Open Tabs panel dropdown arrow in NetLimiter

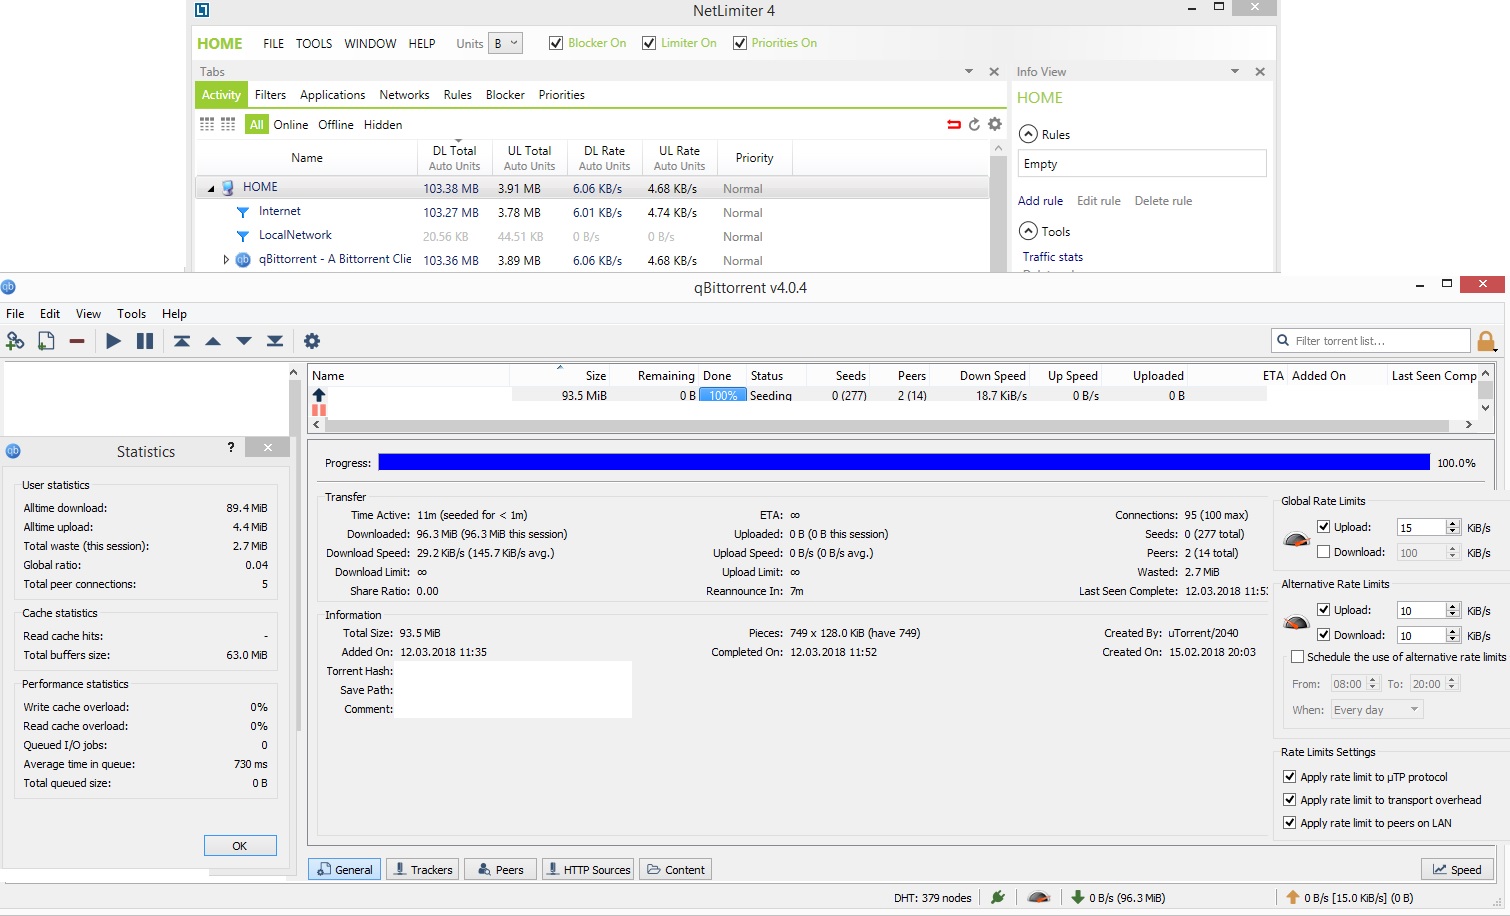(x=969, y=72)
